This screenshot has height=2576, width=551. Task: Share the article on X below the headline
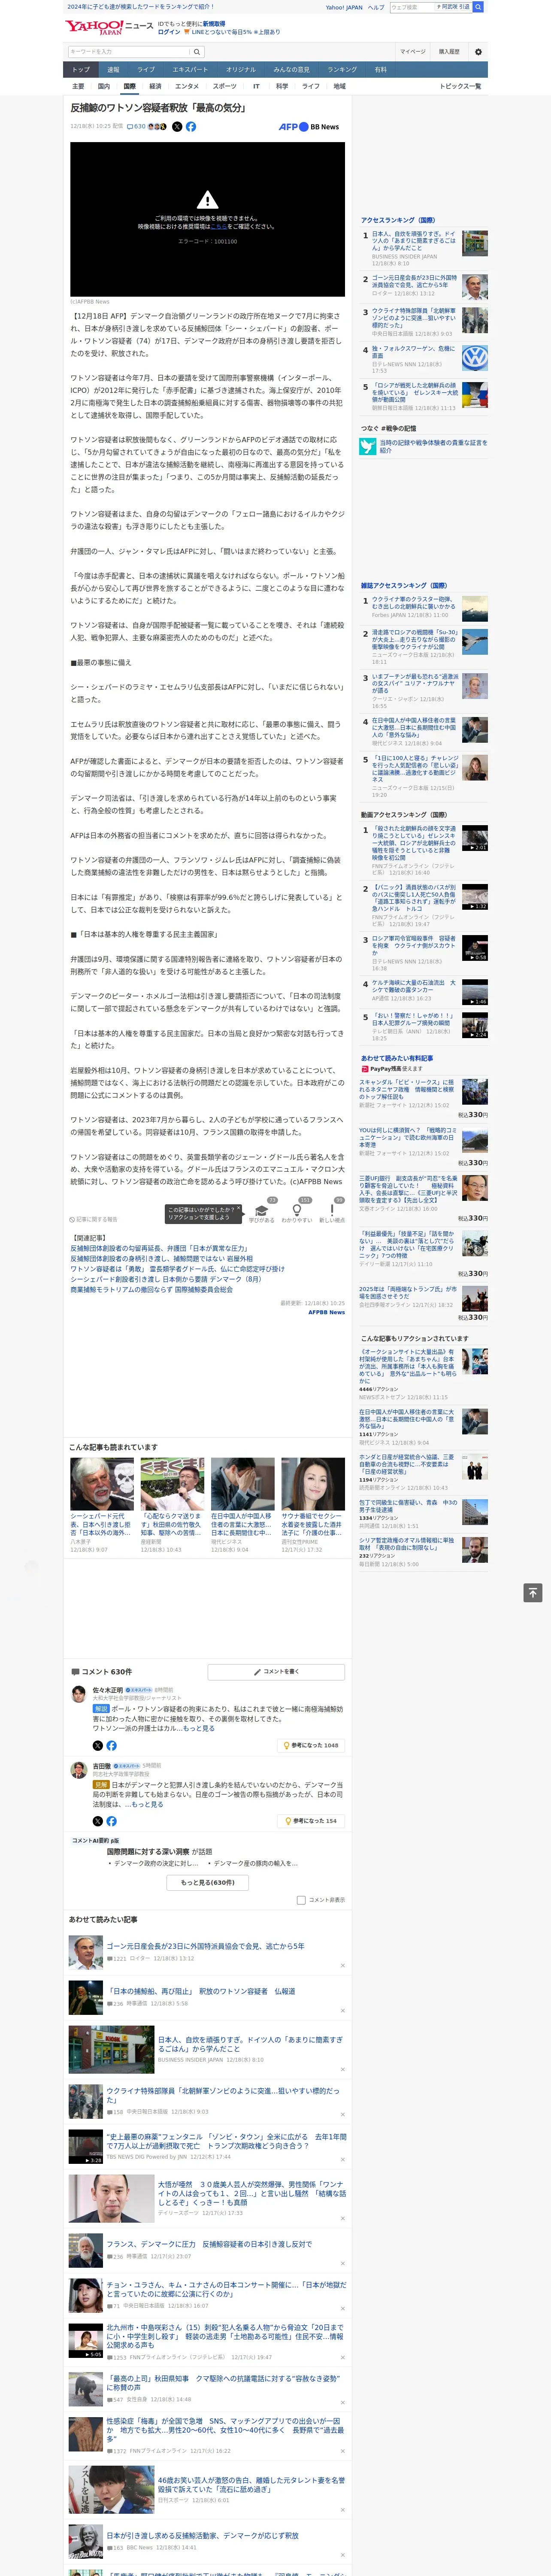coord(177,127)
